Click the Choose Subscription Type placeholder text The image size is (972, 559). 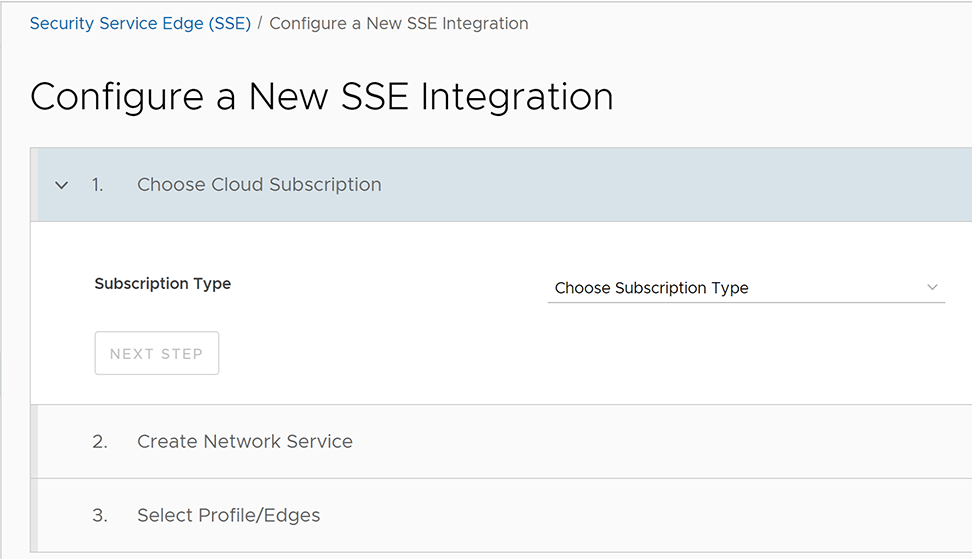pos(651,288)
